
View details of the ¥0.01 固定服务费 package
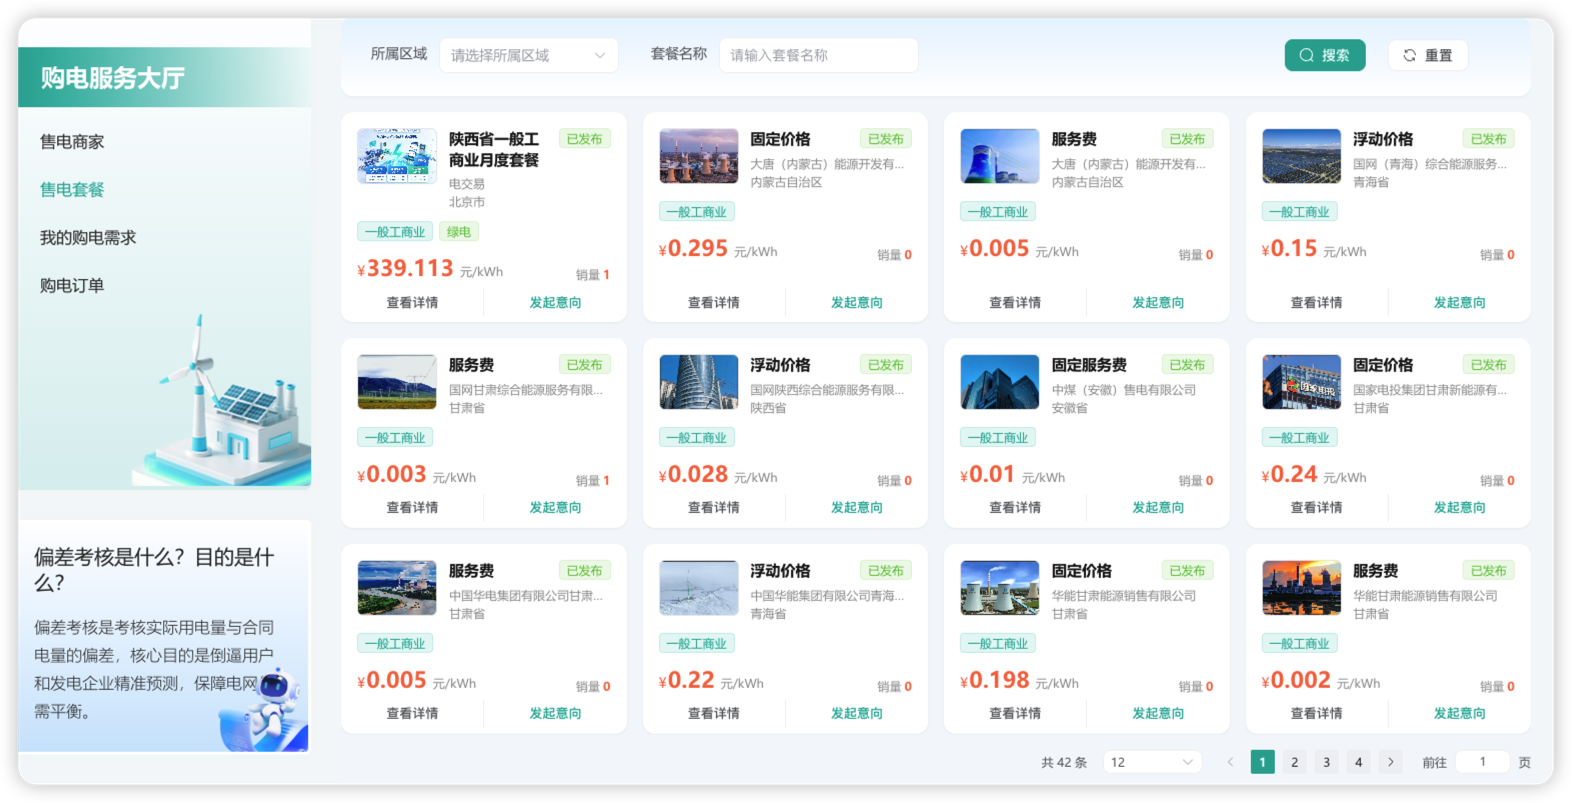(x=1015, y=507)
